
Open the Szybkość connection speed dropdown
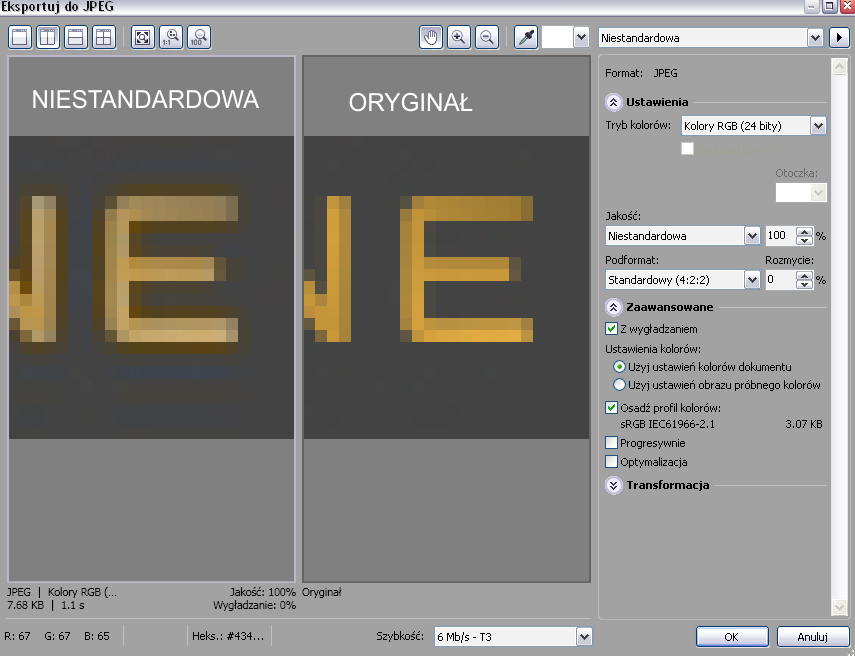[584, 637]
